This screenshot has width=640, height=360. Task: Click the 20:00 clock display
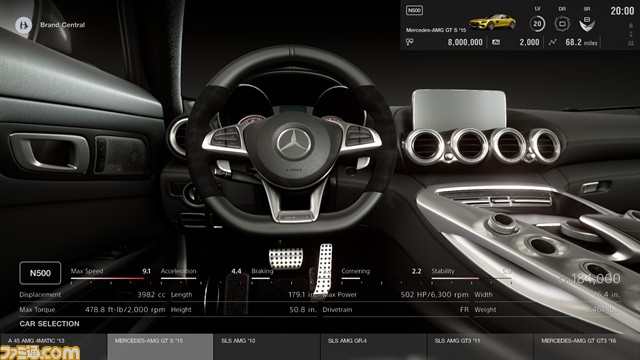point(622,11)
